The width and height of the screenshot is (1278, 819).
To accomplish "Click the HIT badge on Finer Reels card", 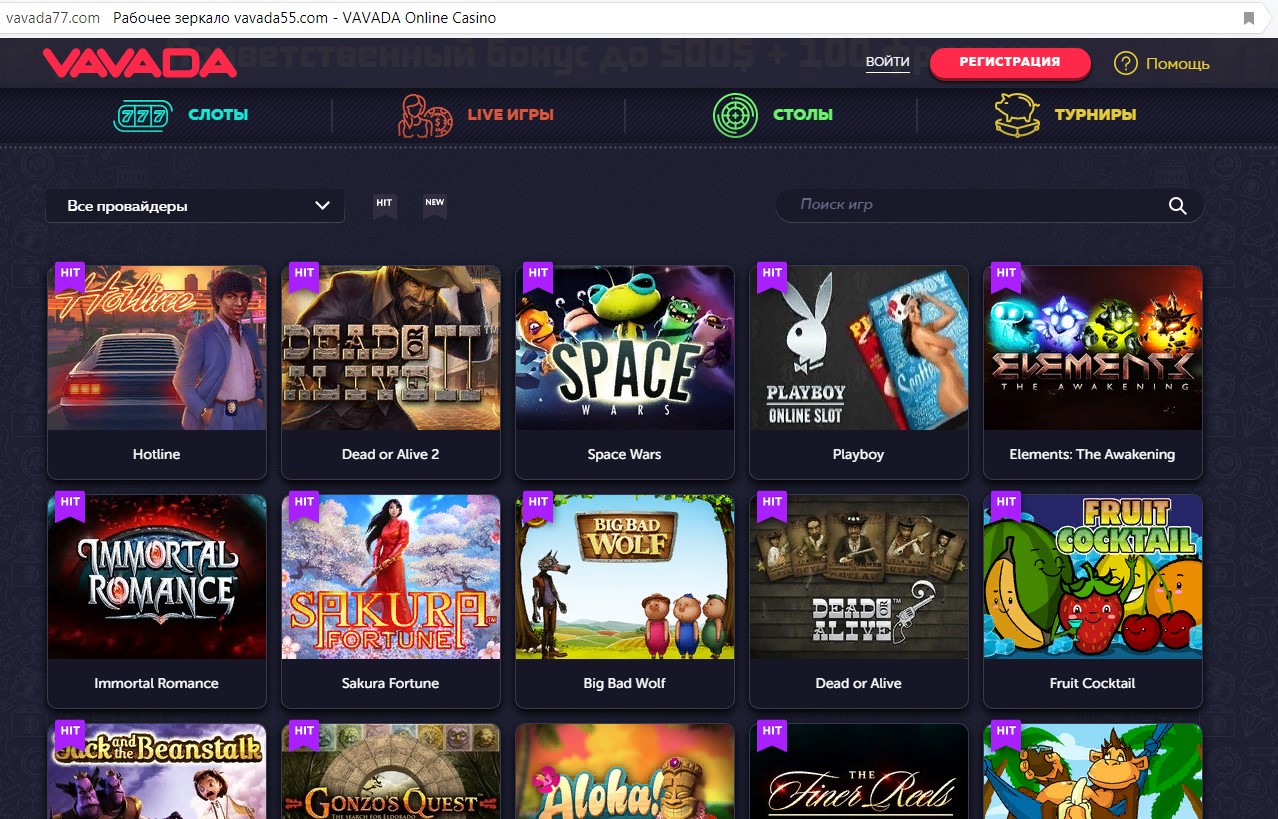I will 772,734.
